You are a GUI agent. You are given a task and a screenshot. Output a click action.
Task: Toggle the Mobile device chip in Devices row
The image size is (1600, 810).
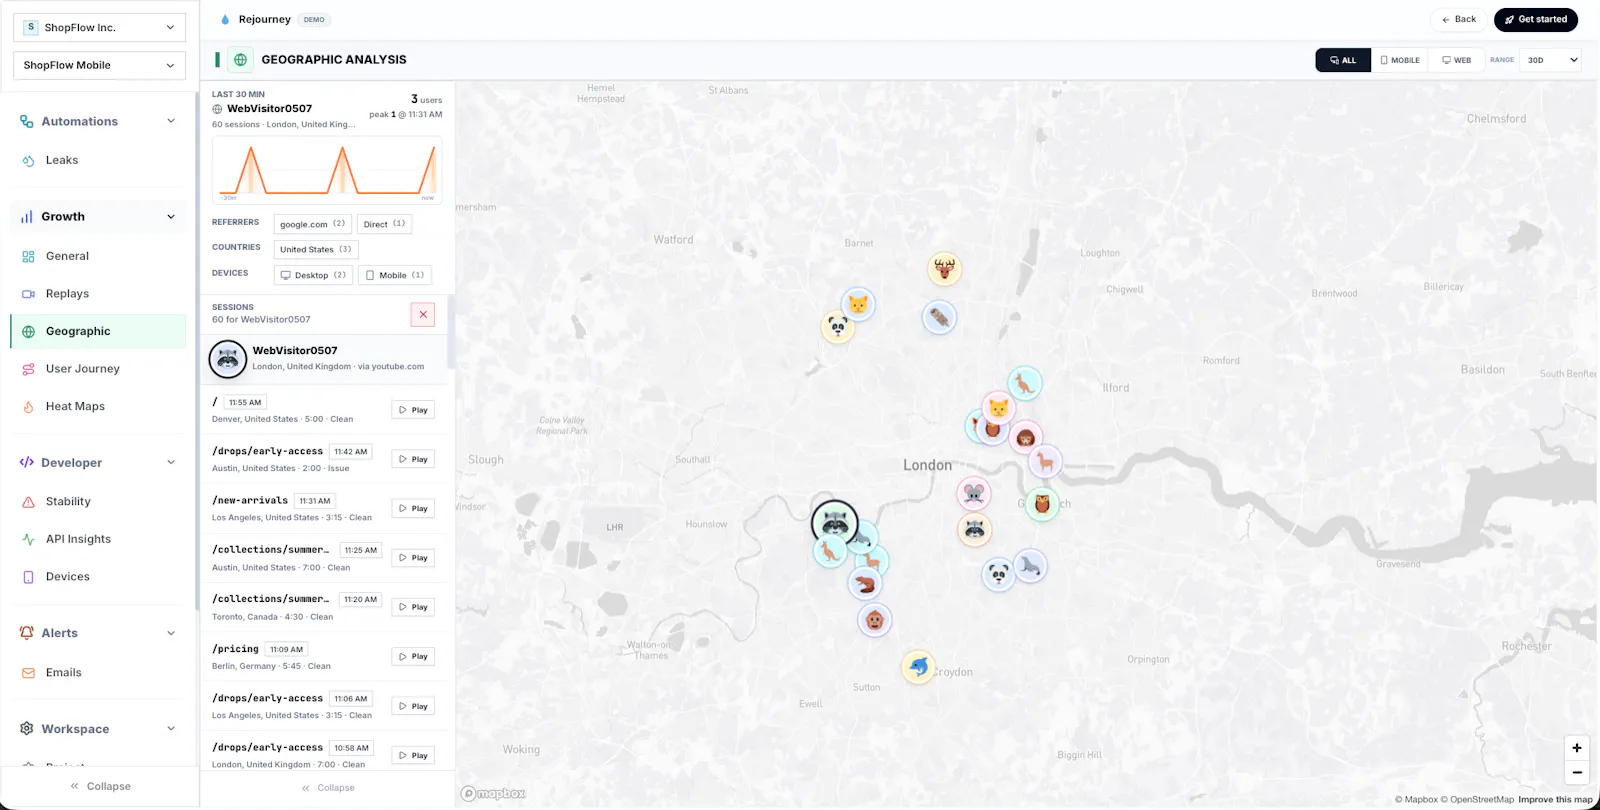click(395, 275)
